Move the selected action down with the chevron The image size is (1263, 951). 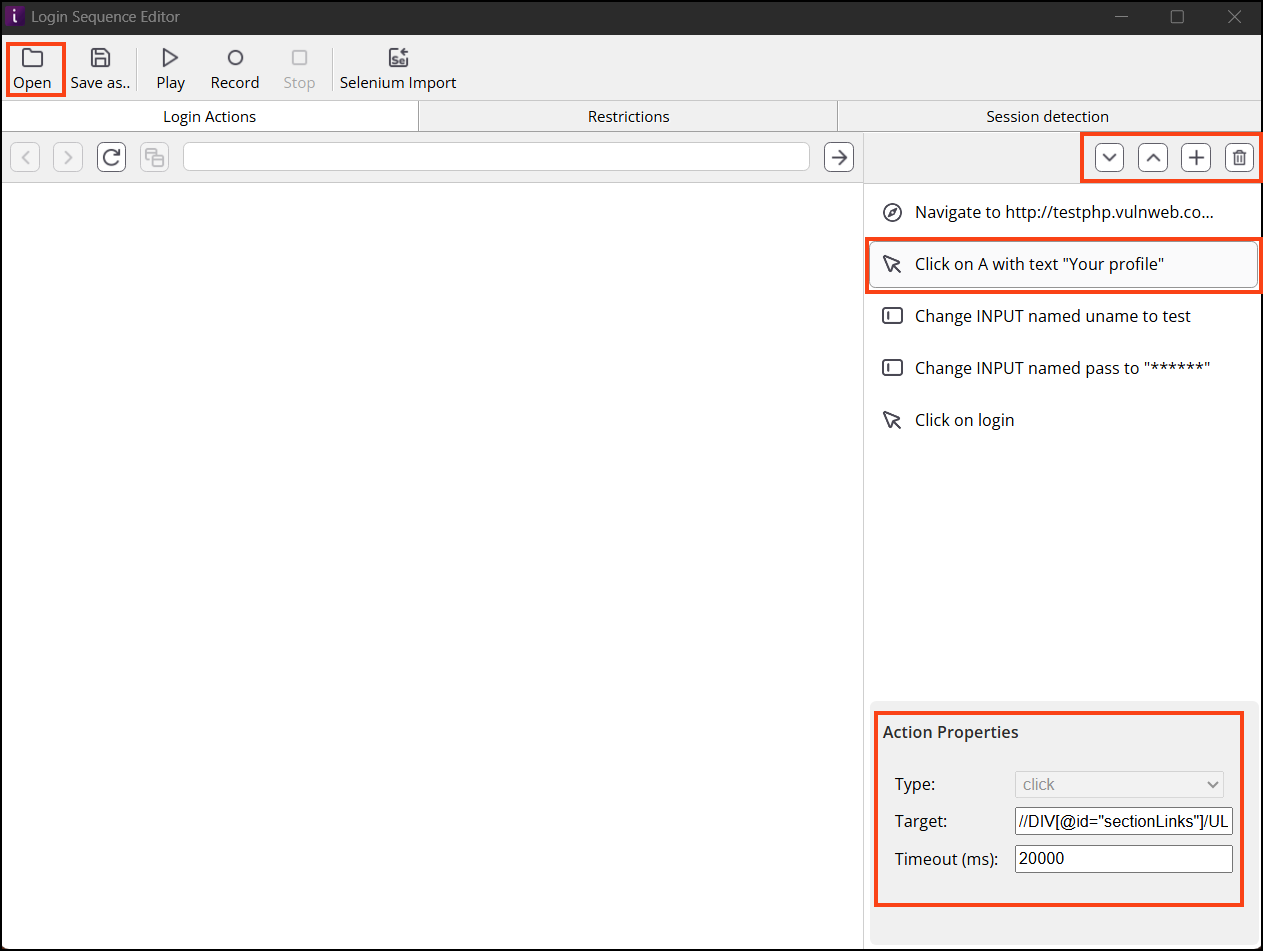pos(1109,157)
